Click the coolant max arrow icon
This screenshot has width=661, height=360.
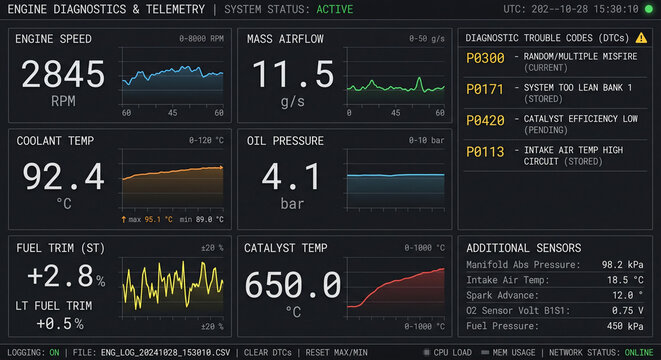click(x=124, y=219)
